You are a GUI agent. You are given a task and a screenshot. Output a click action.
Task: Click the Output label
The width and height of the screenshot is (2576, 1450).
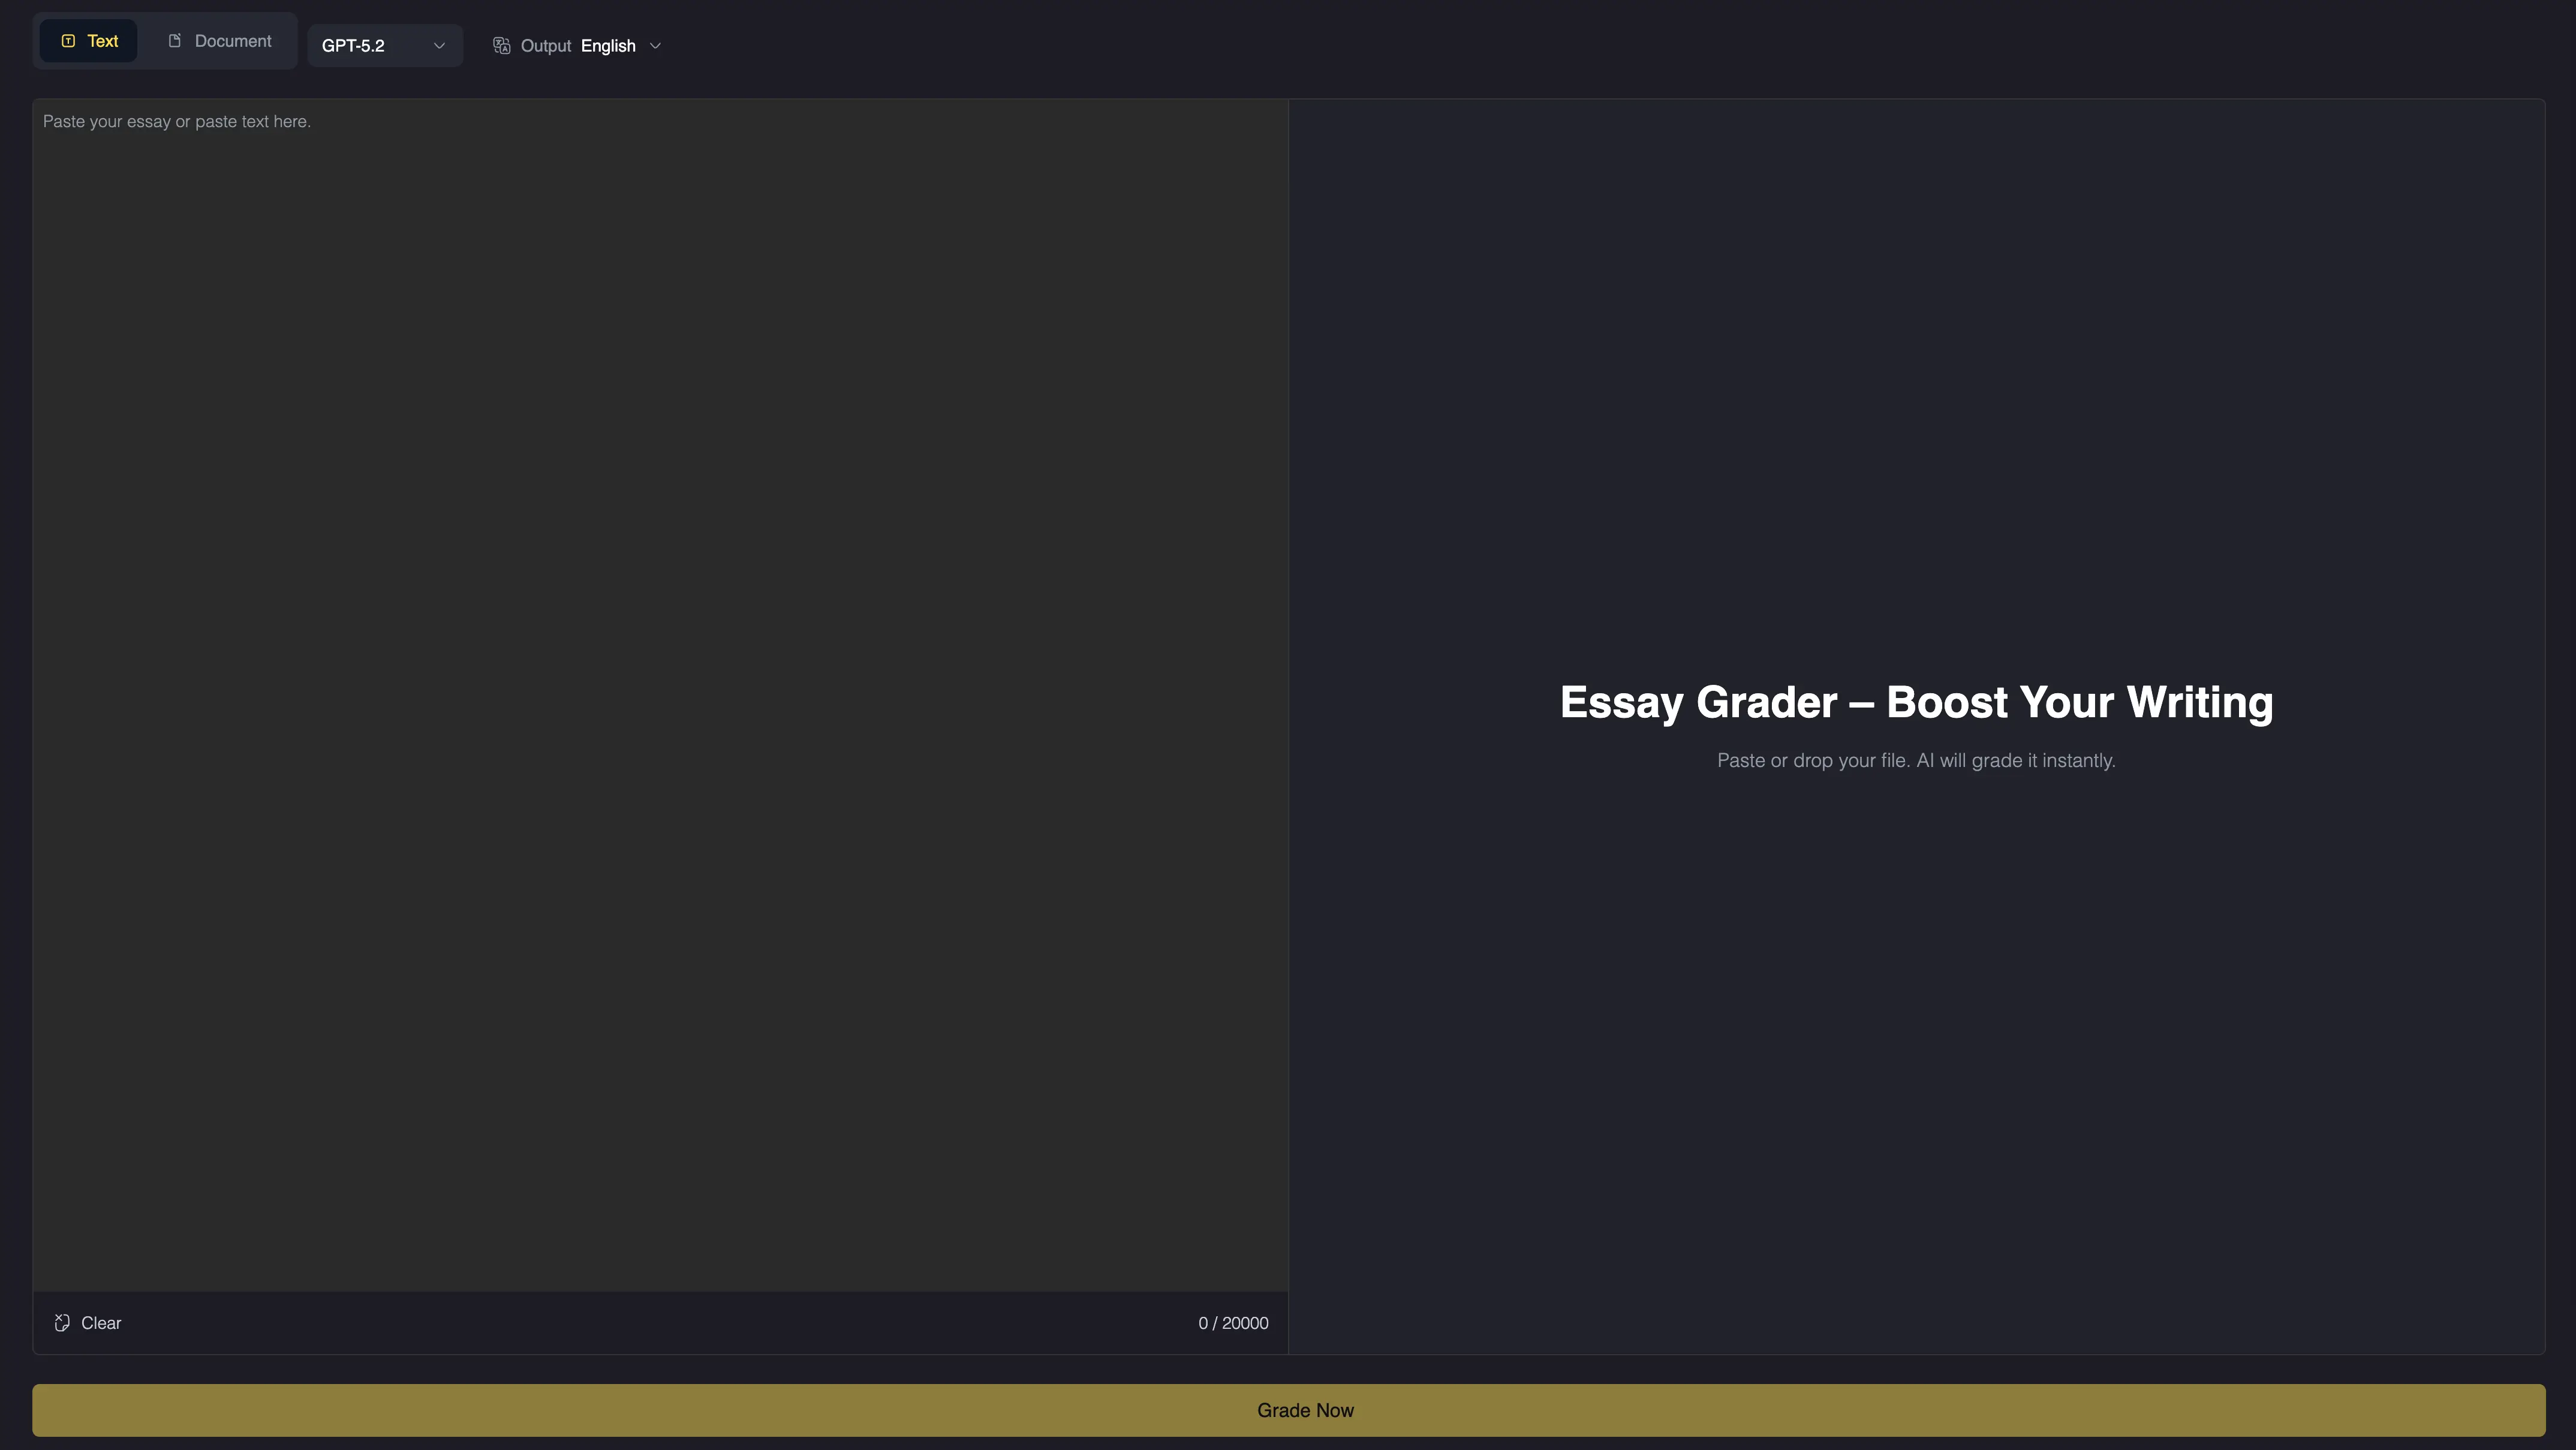coord(545,46)
